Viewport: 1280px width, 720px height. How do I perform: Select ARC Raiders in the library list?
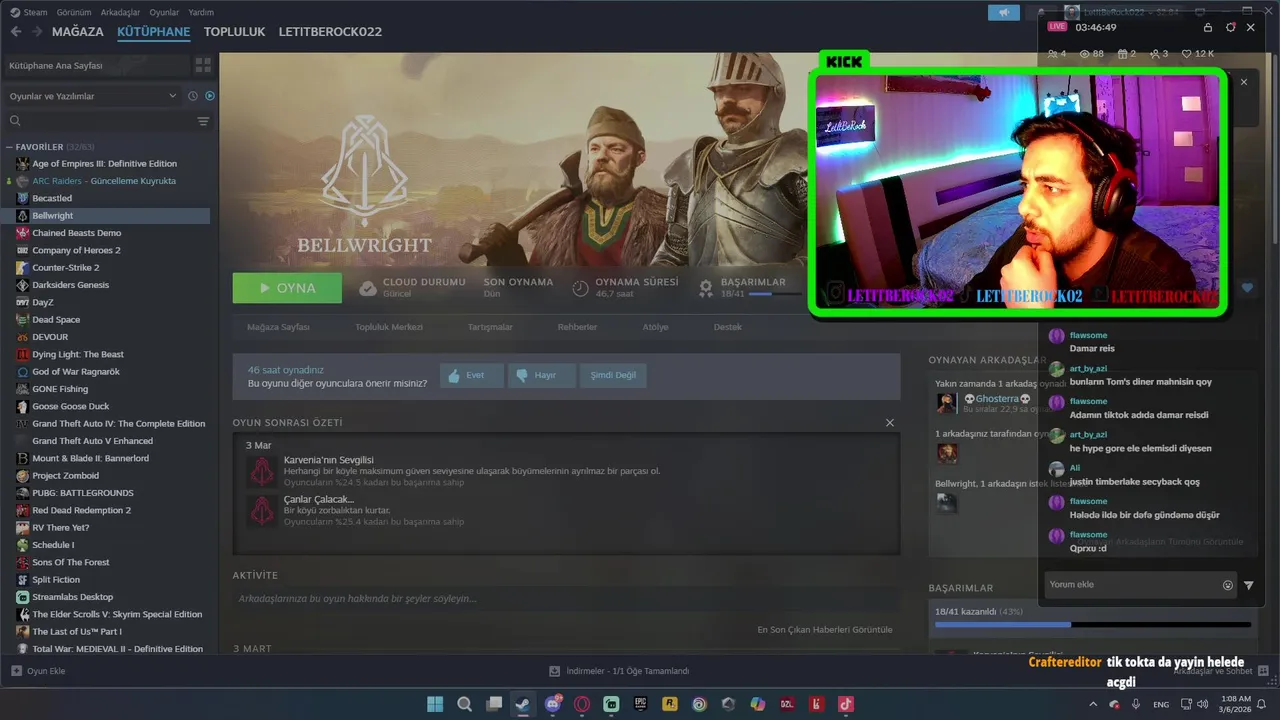(104, 181)
